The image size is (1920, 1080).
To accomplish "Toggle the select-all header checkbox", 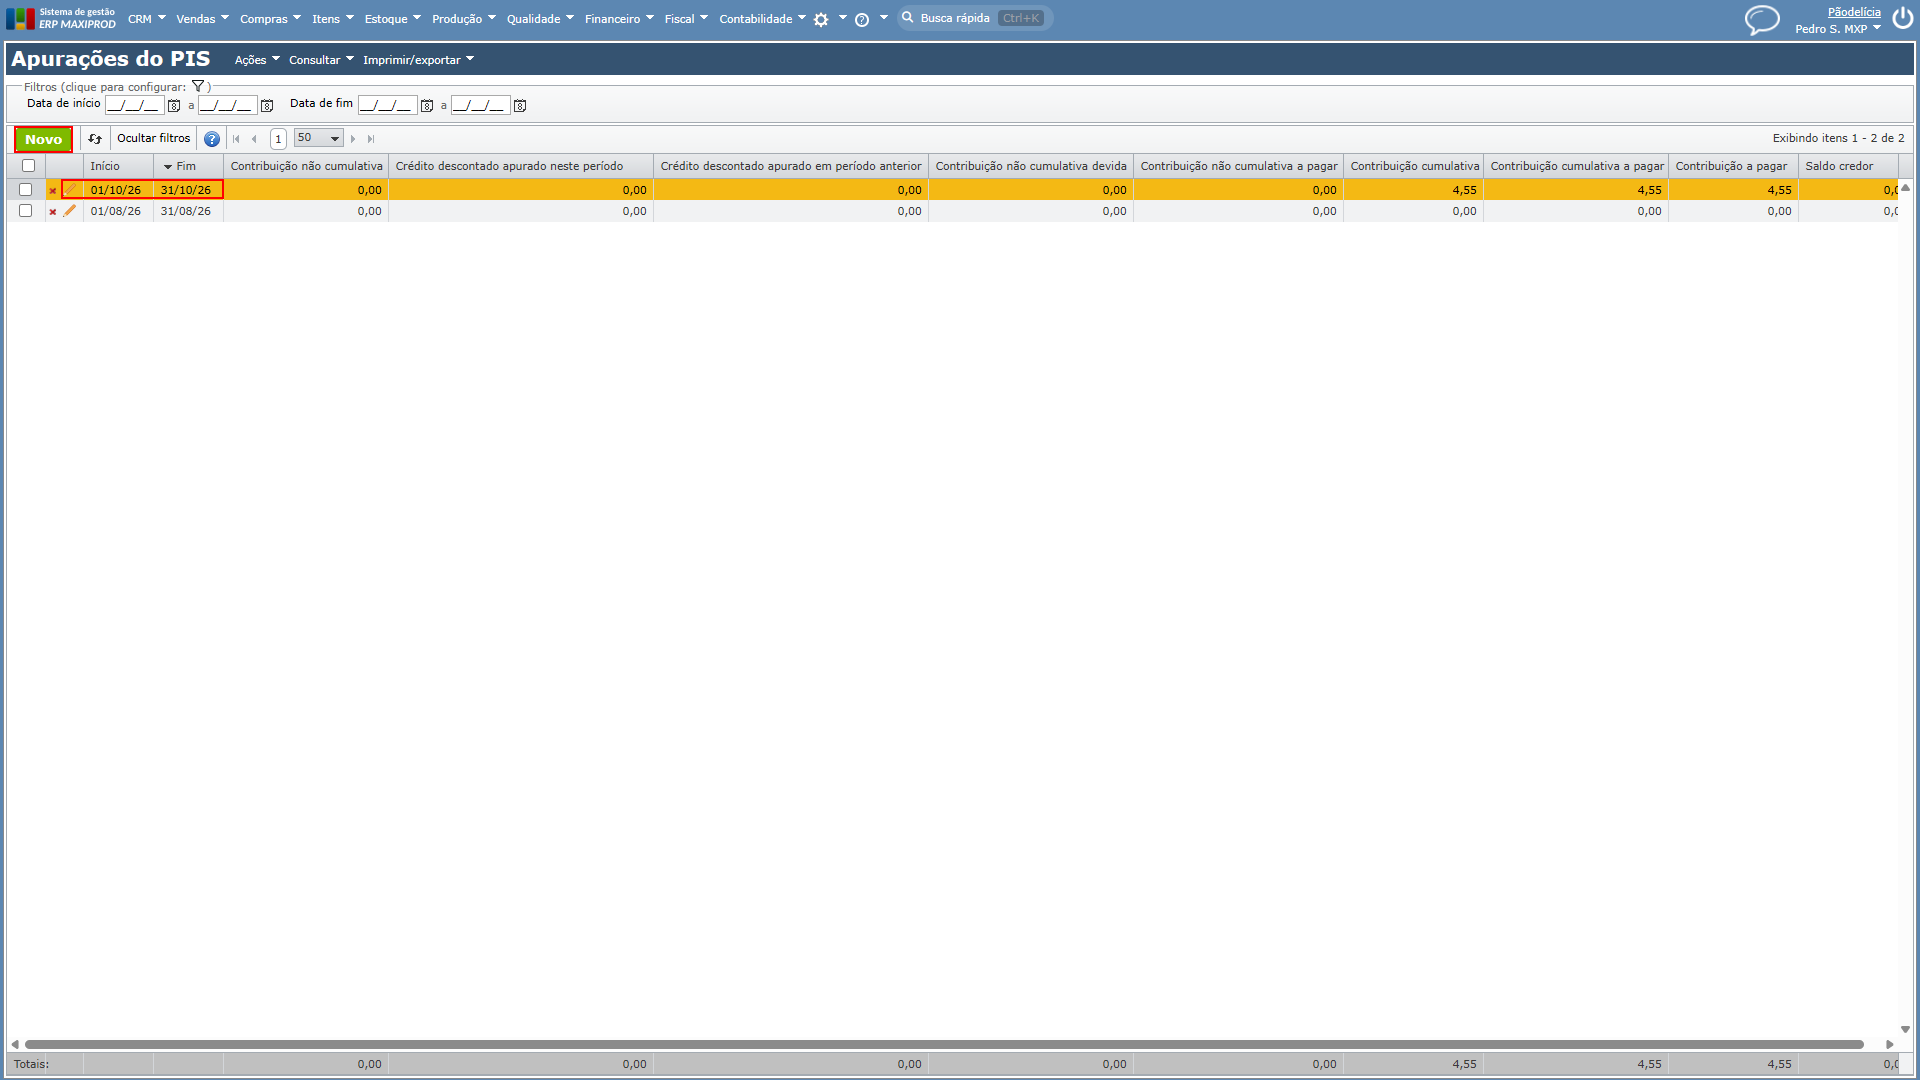I will tap(28, 166).
